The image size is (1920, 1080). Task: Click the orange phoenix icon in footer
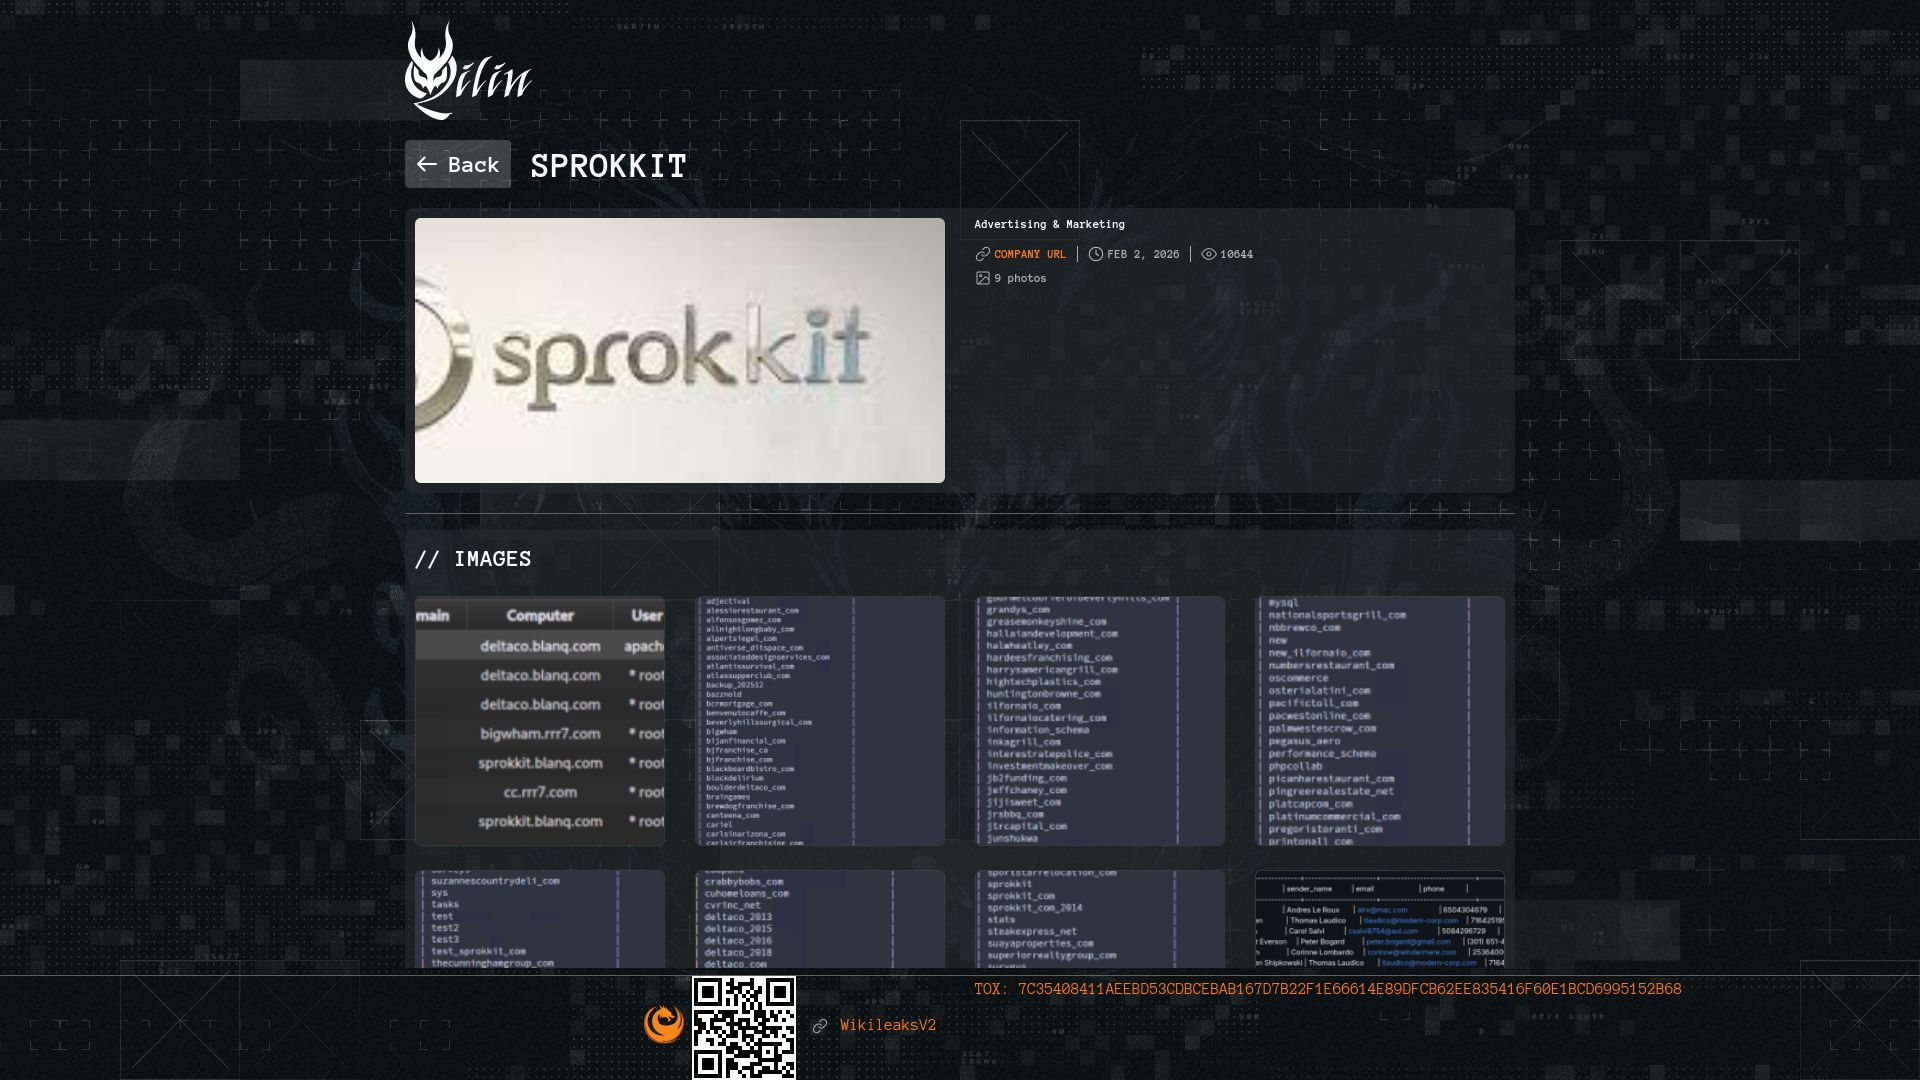(664, 1024)
